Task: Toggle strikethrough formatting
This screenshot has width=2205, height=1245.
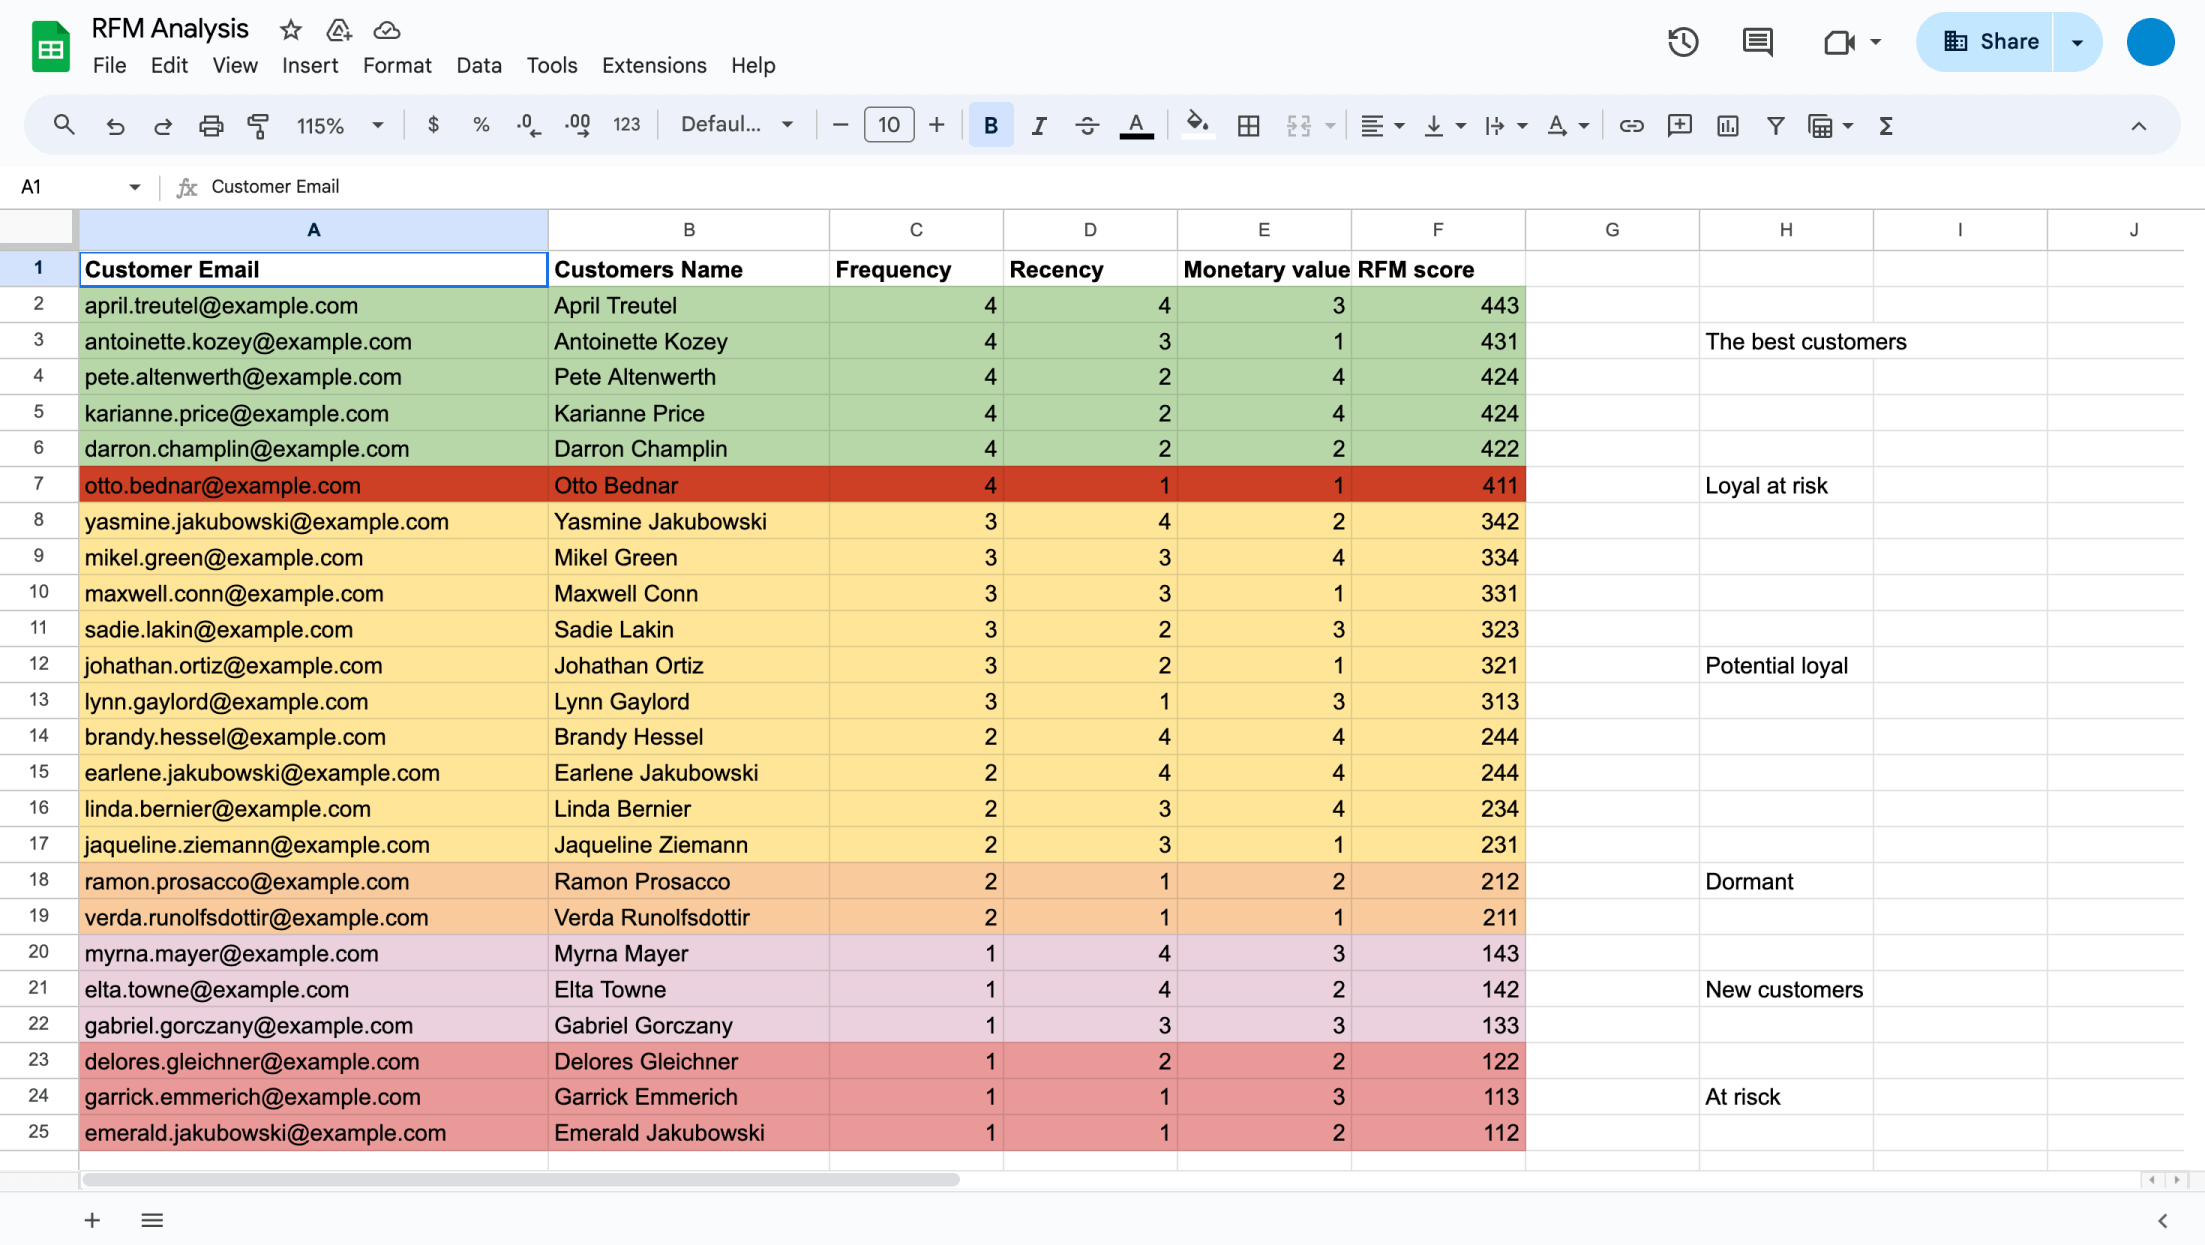Action: [1087, 126]
